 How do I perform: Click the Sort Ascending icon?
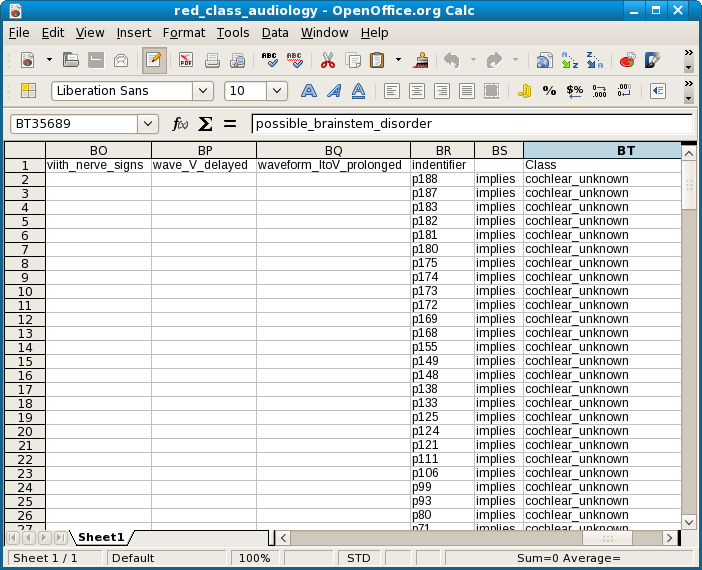click(569, 60)
